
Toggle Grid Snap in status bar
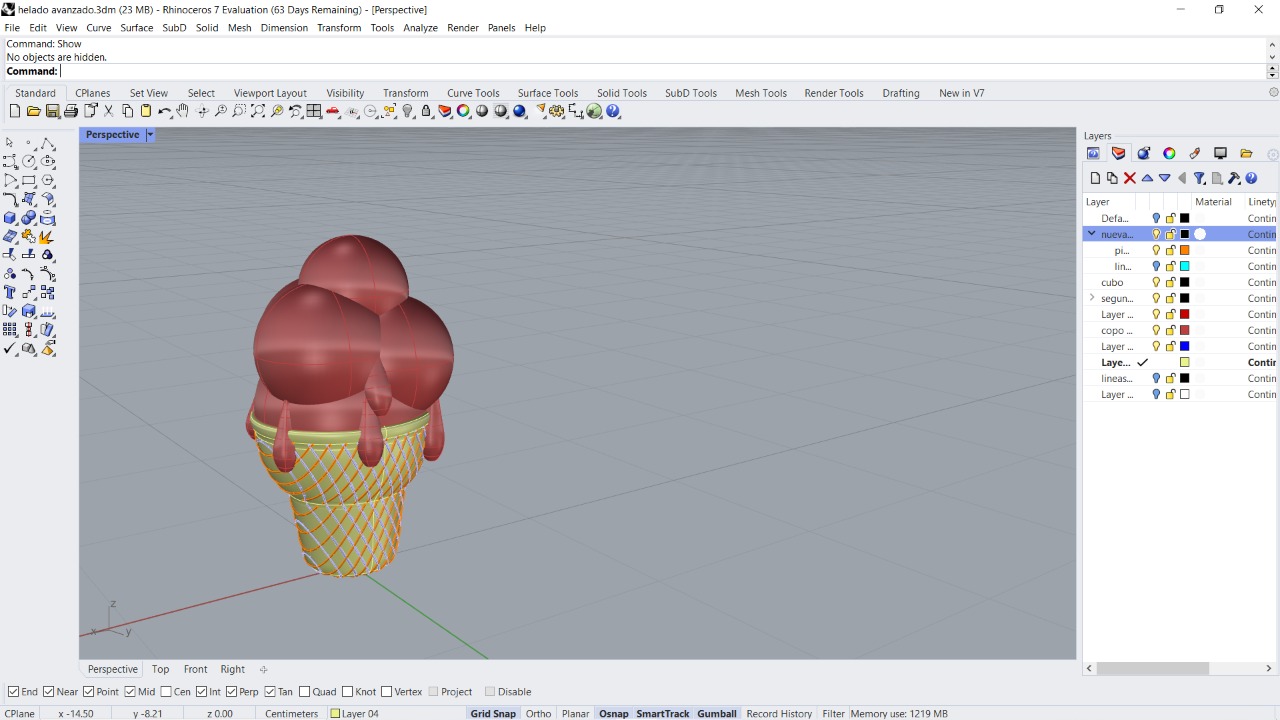[493, 714]
